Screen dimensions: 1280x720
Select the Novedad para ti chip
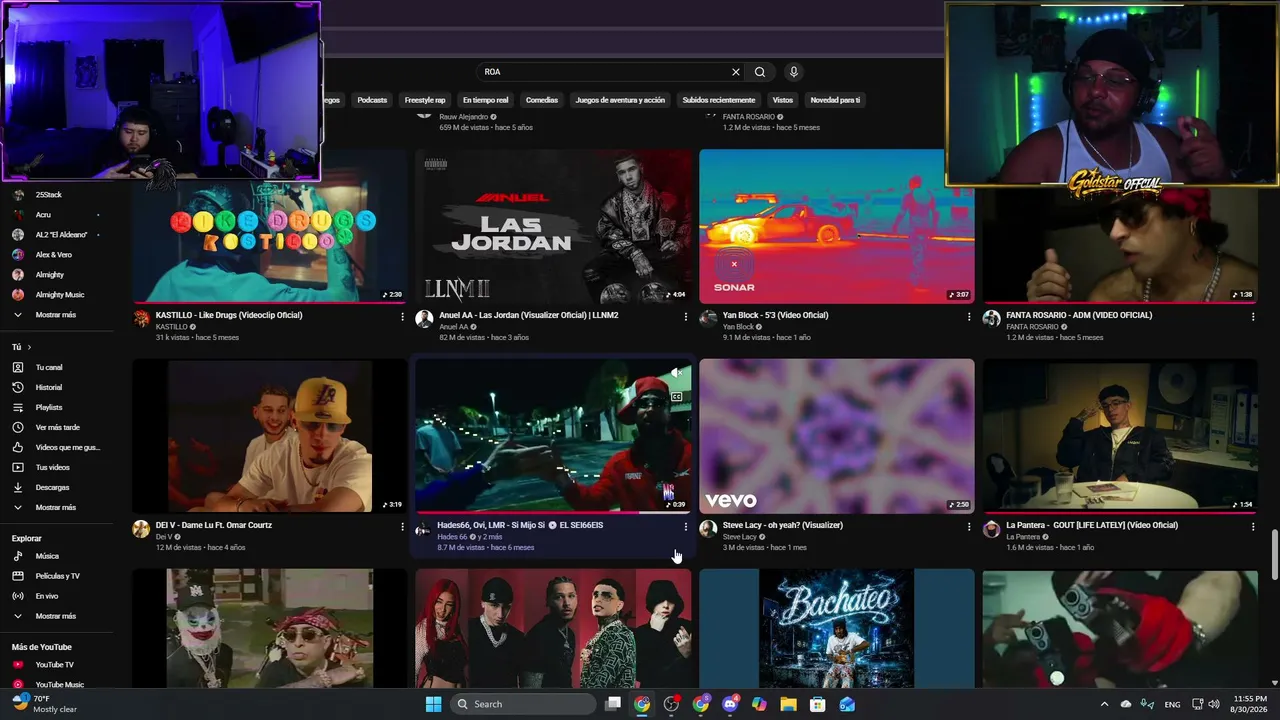[835, 100]
